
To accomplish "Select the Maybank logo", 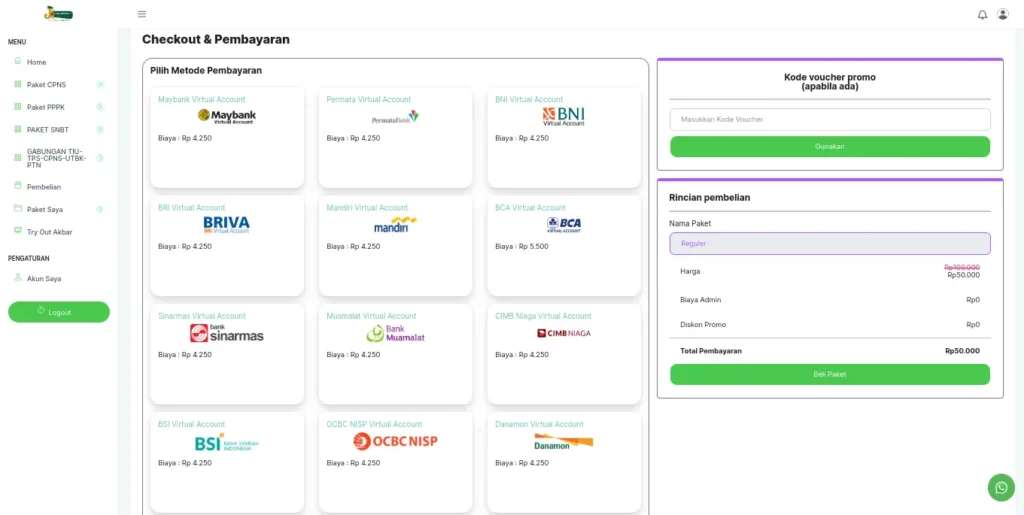I will coord(227,116).
